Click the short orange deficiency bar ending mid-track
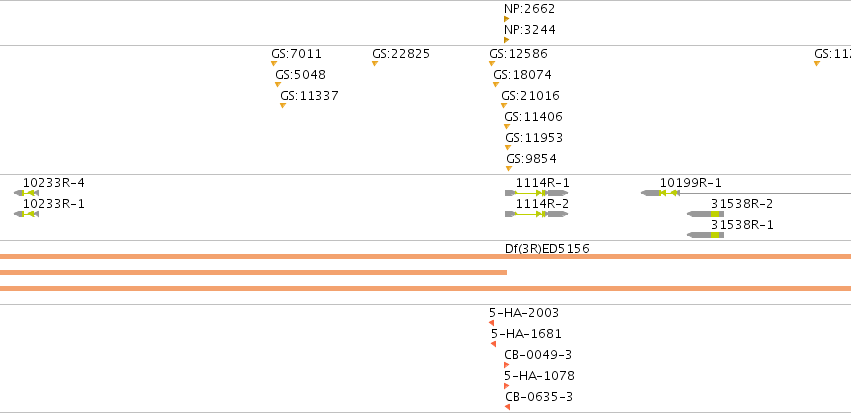 click(253, 272)
